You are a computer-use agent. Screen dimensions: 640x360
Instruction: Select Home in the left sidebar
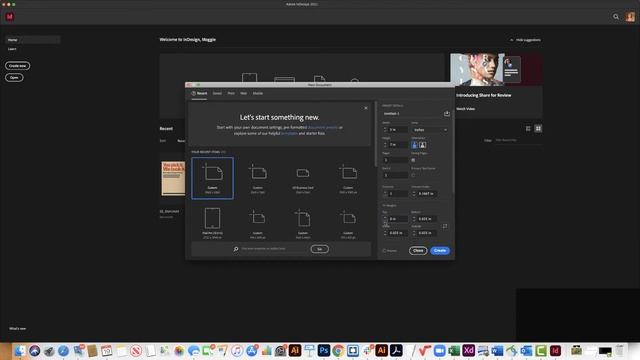click(x=33, y=40)
